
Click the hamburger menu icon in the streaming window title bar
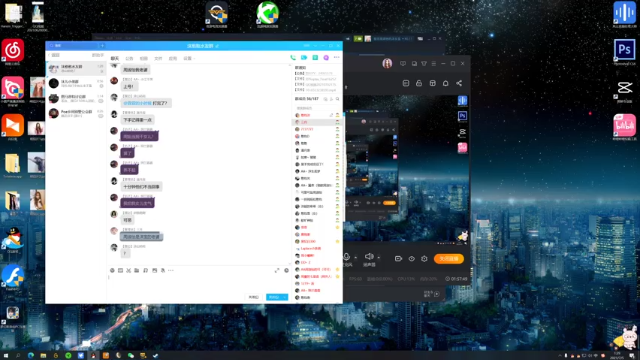(x=434, y=64)
